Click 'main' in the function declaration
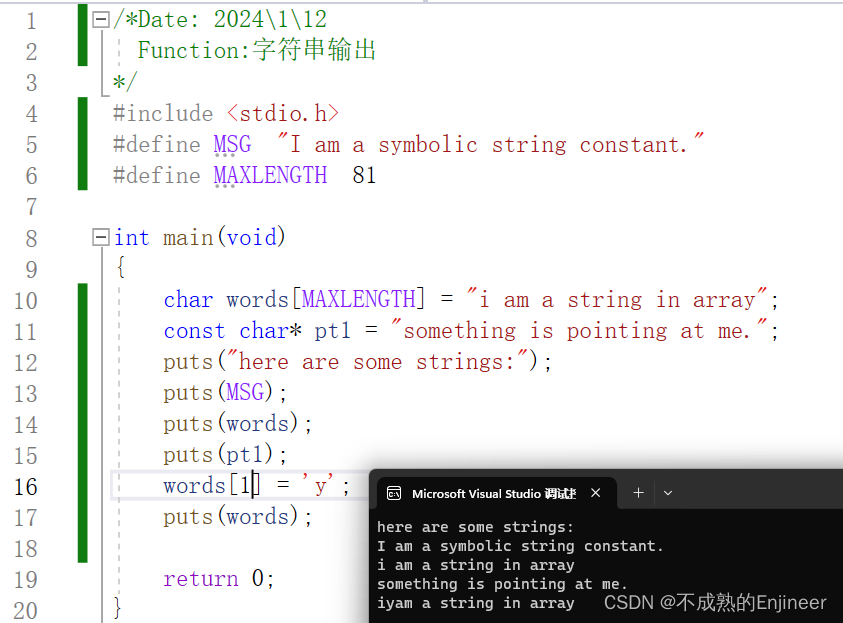Image resolution: width=843 pixels, height=623 pixels. click(188, 238)
